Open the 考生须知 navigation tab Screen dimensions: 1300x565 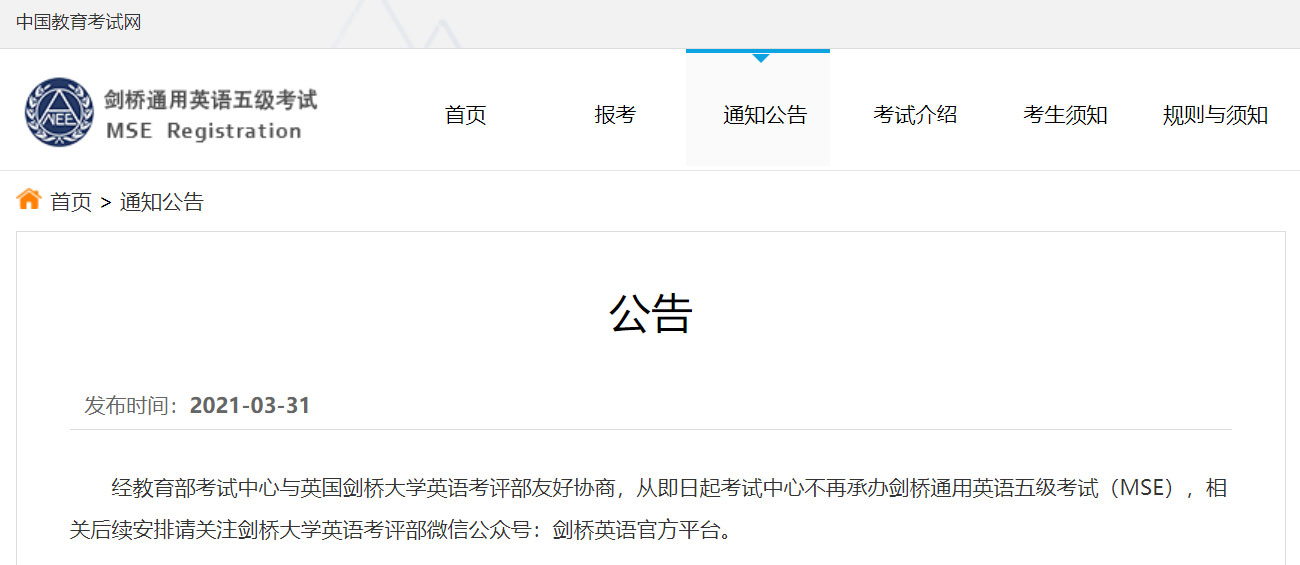click(1065, 115)
